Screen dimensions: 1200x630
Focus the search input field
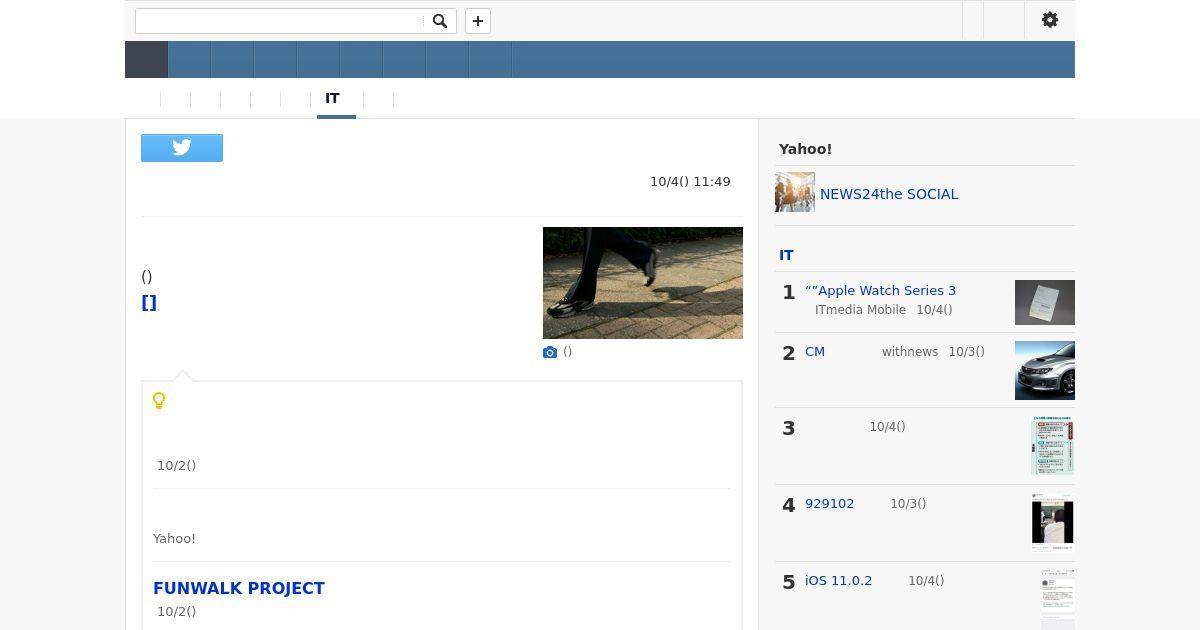coord(280,21)
